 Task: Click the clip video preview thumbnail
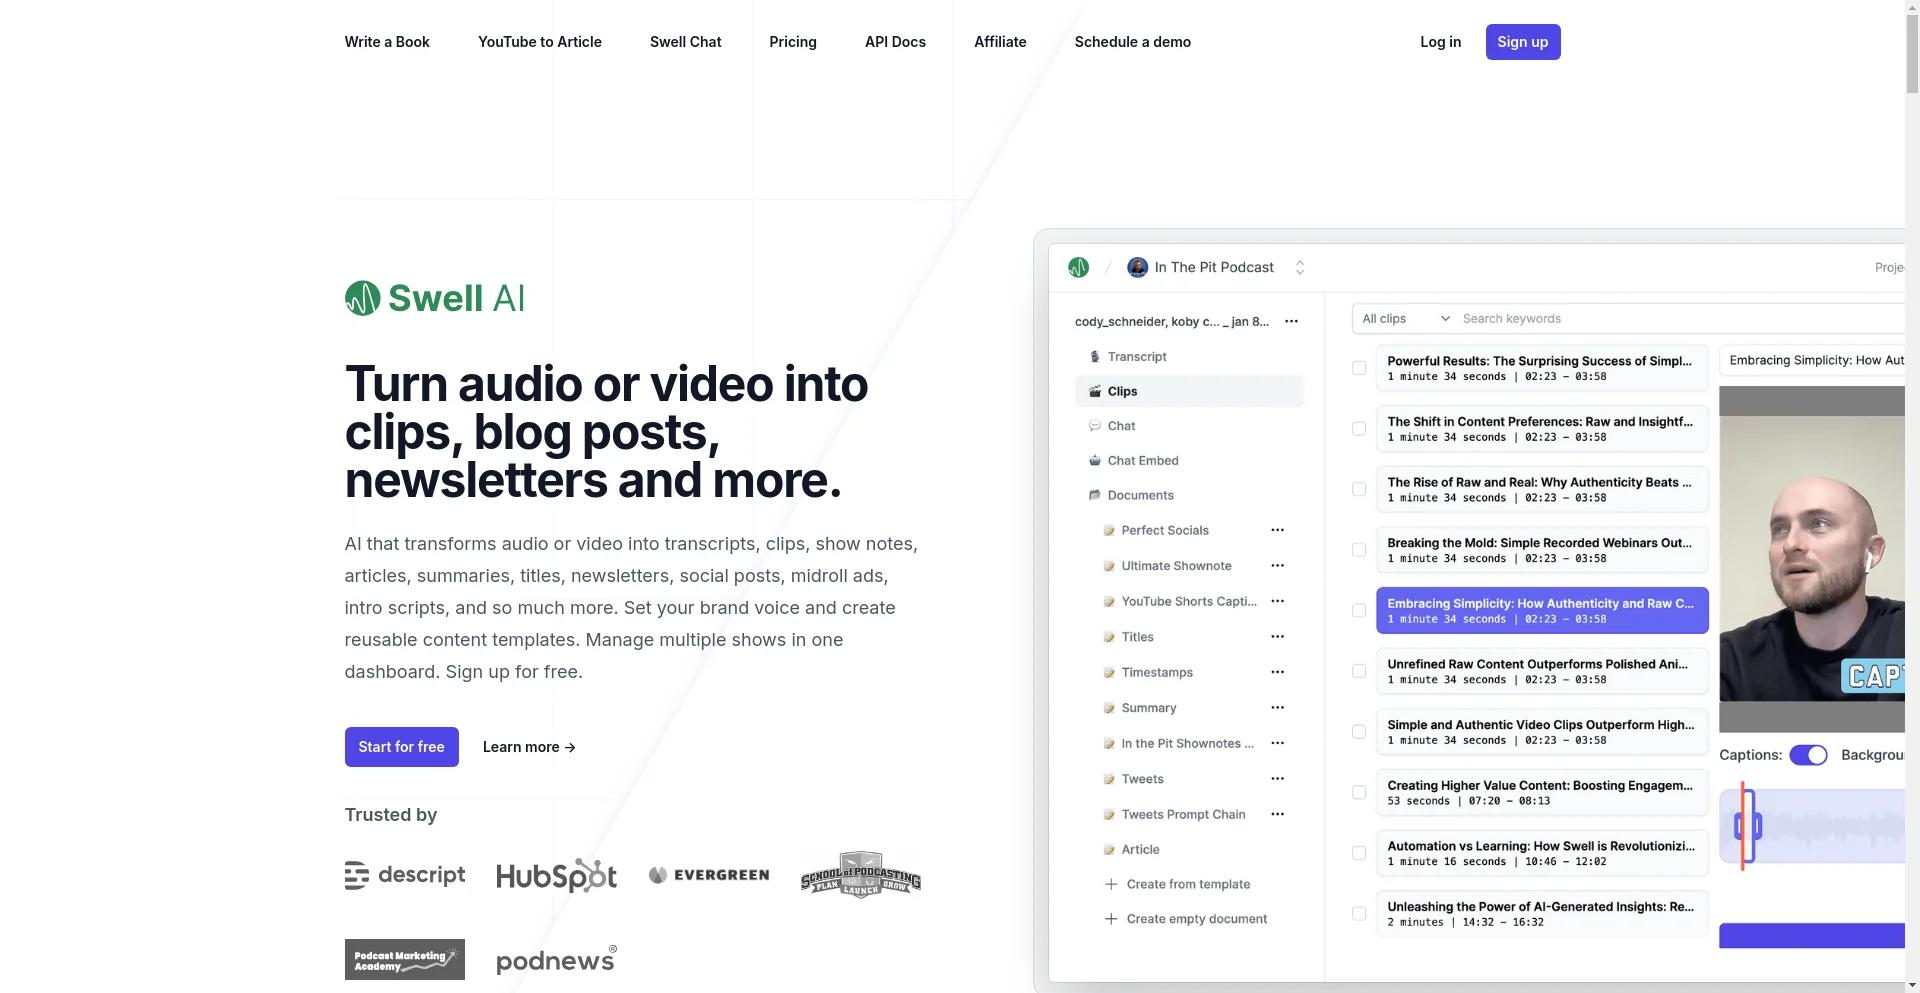pos(1812,559)
